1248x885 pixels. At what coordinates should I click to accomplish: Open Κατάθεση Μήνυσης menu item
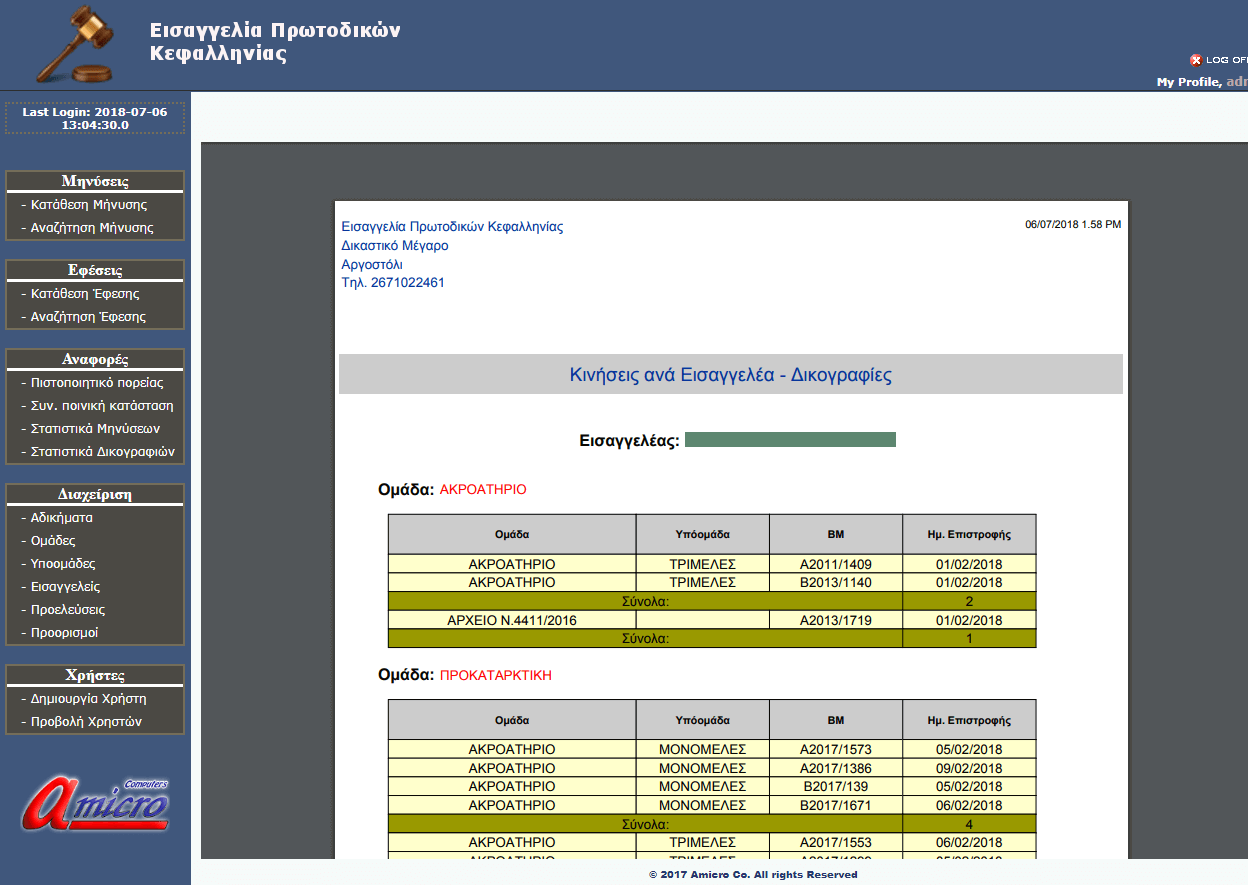[89, 205]
